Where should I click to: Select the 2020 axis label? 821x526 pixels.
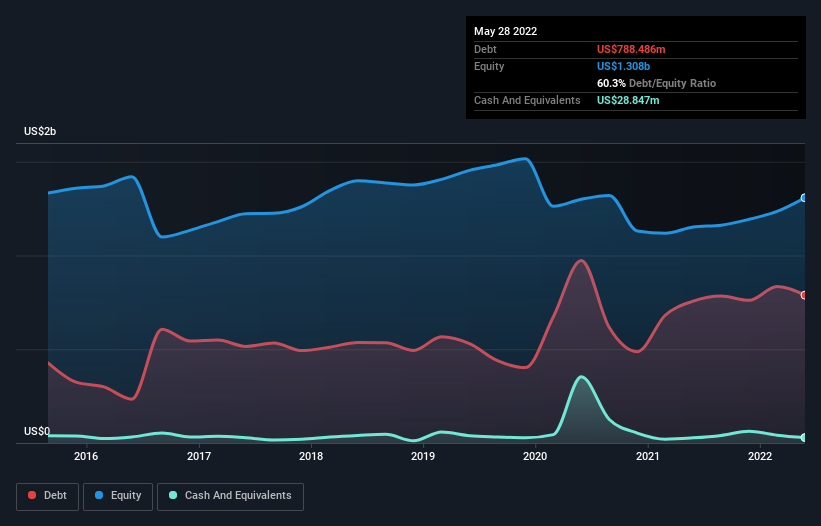tap(535, 456)
